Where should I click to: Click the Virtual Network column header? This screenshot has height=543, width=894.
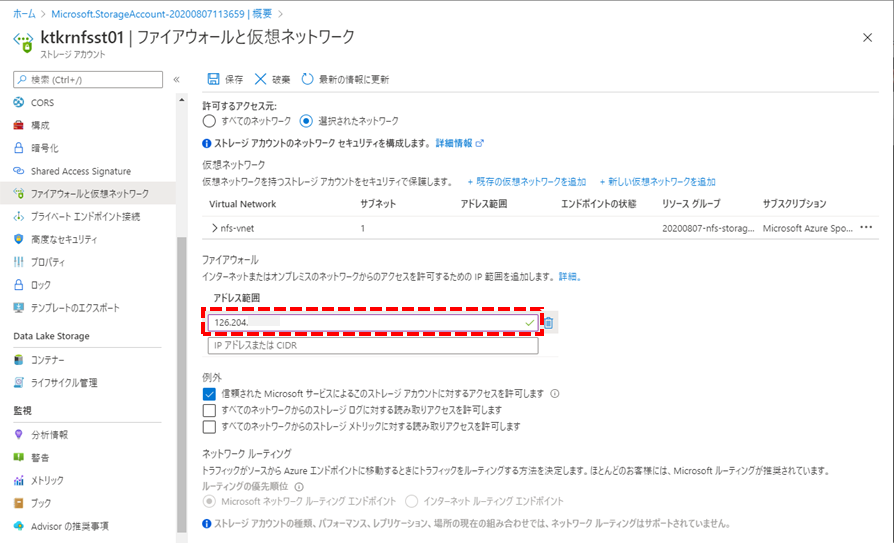tap(242, 204)
